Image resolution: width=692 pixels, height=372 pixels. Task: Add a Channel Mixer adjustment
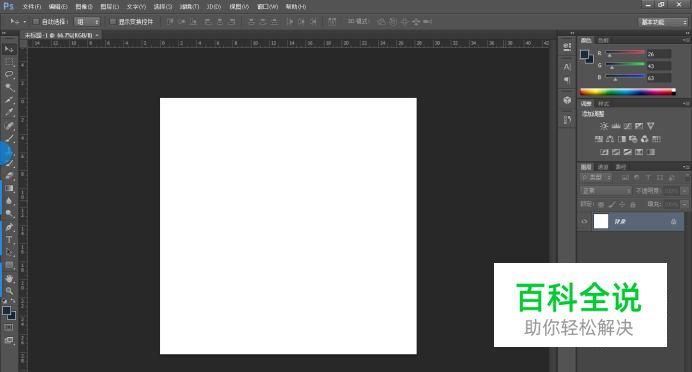[644, 139]
